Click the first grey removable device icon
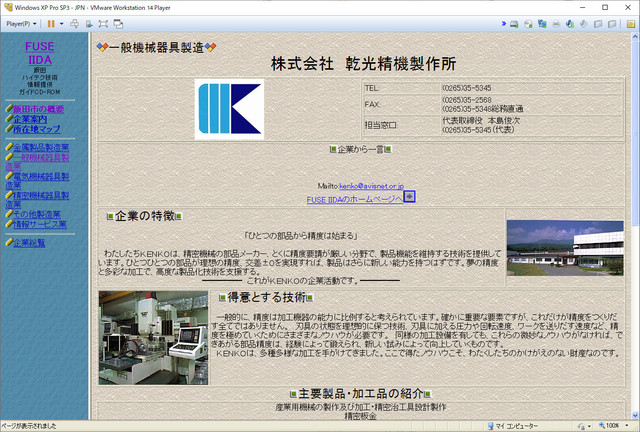 point(598,24)
